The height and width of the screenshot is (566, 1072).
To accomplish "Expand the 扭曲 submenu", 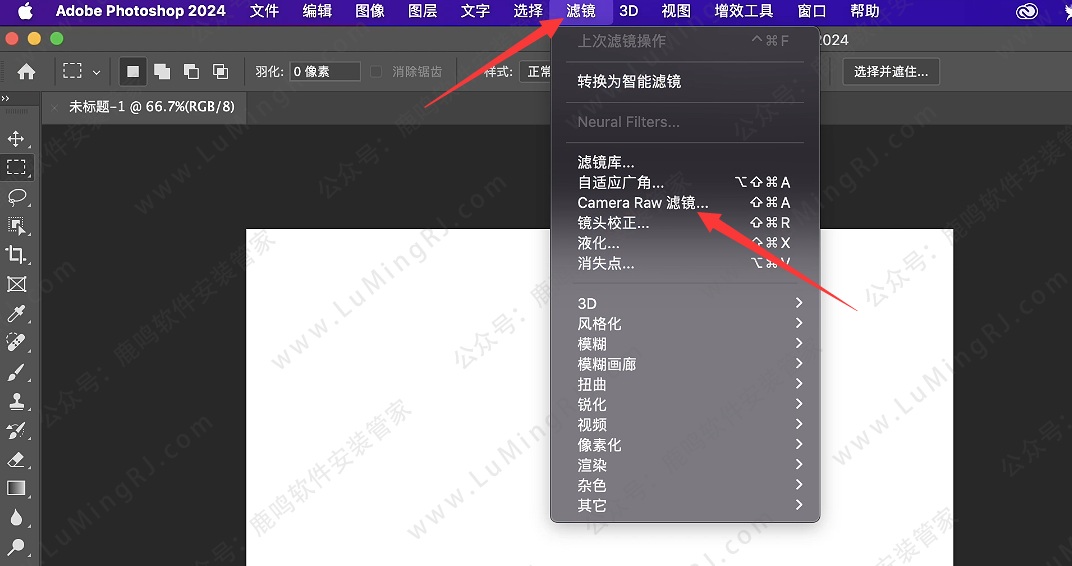I will click(x=685, y=384).
